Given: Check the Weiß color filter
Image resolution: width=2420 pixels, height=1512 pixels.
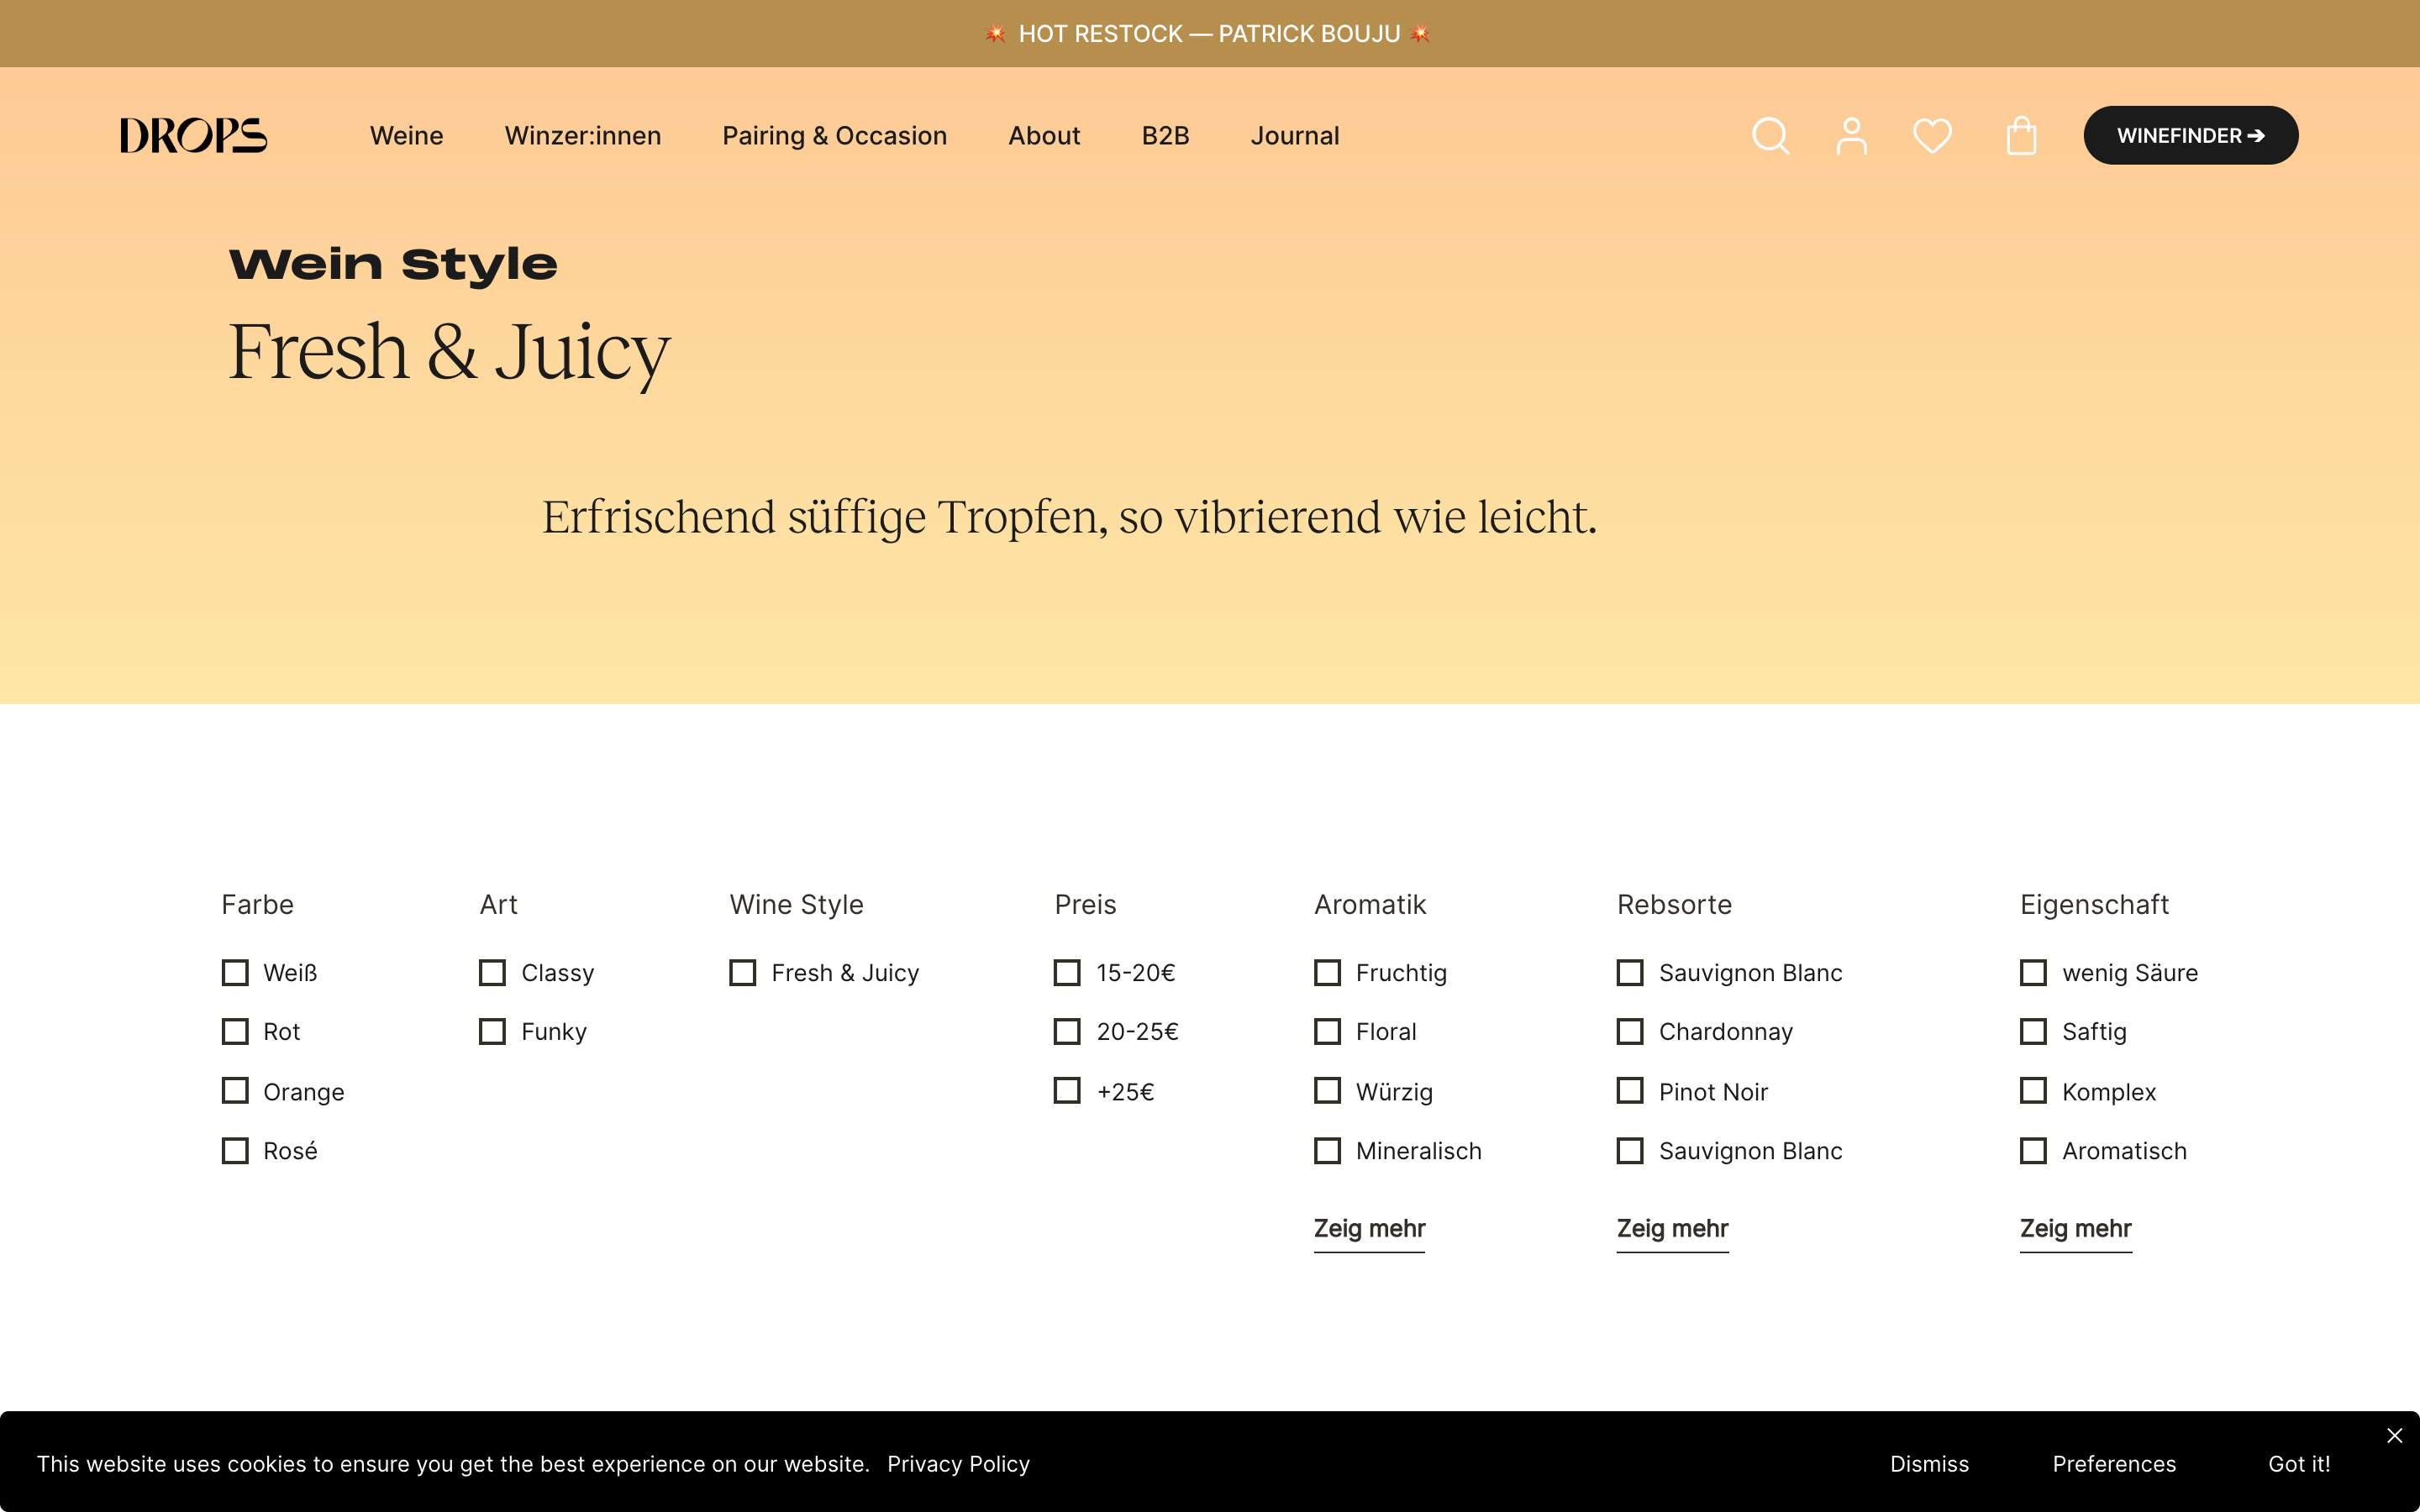Looking at the screenshot, I should tap(234, 972).
